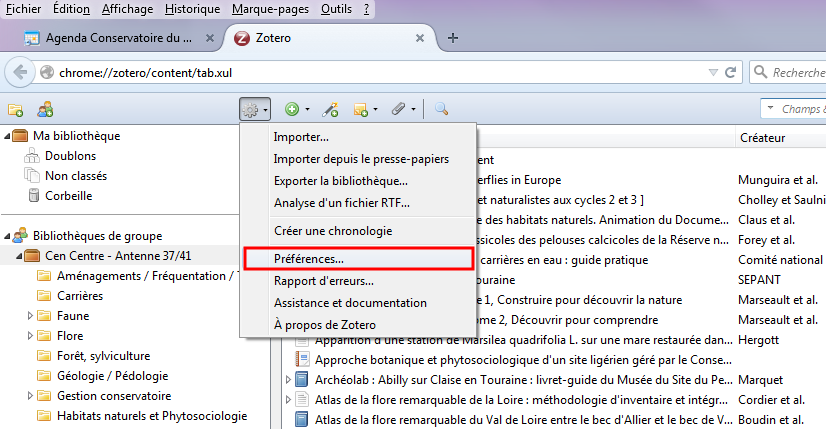
Task: Click the green plus New Item icon
Action: click(292, 109)
